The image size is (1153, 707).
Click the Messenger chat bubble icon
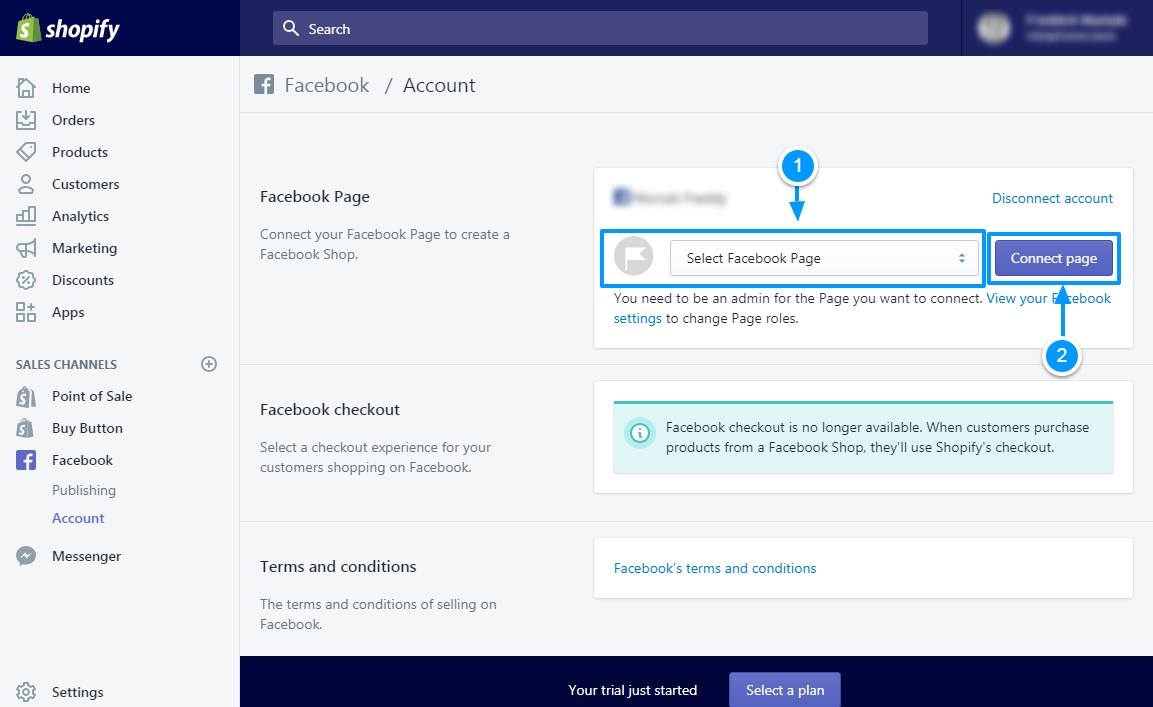(x=26, y=556)
